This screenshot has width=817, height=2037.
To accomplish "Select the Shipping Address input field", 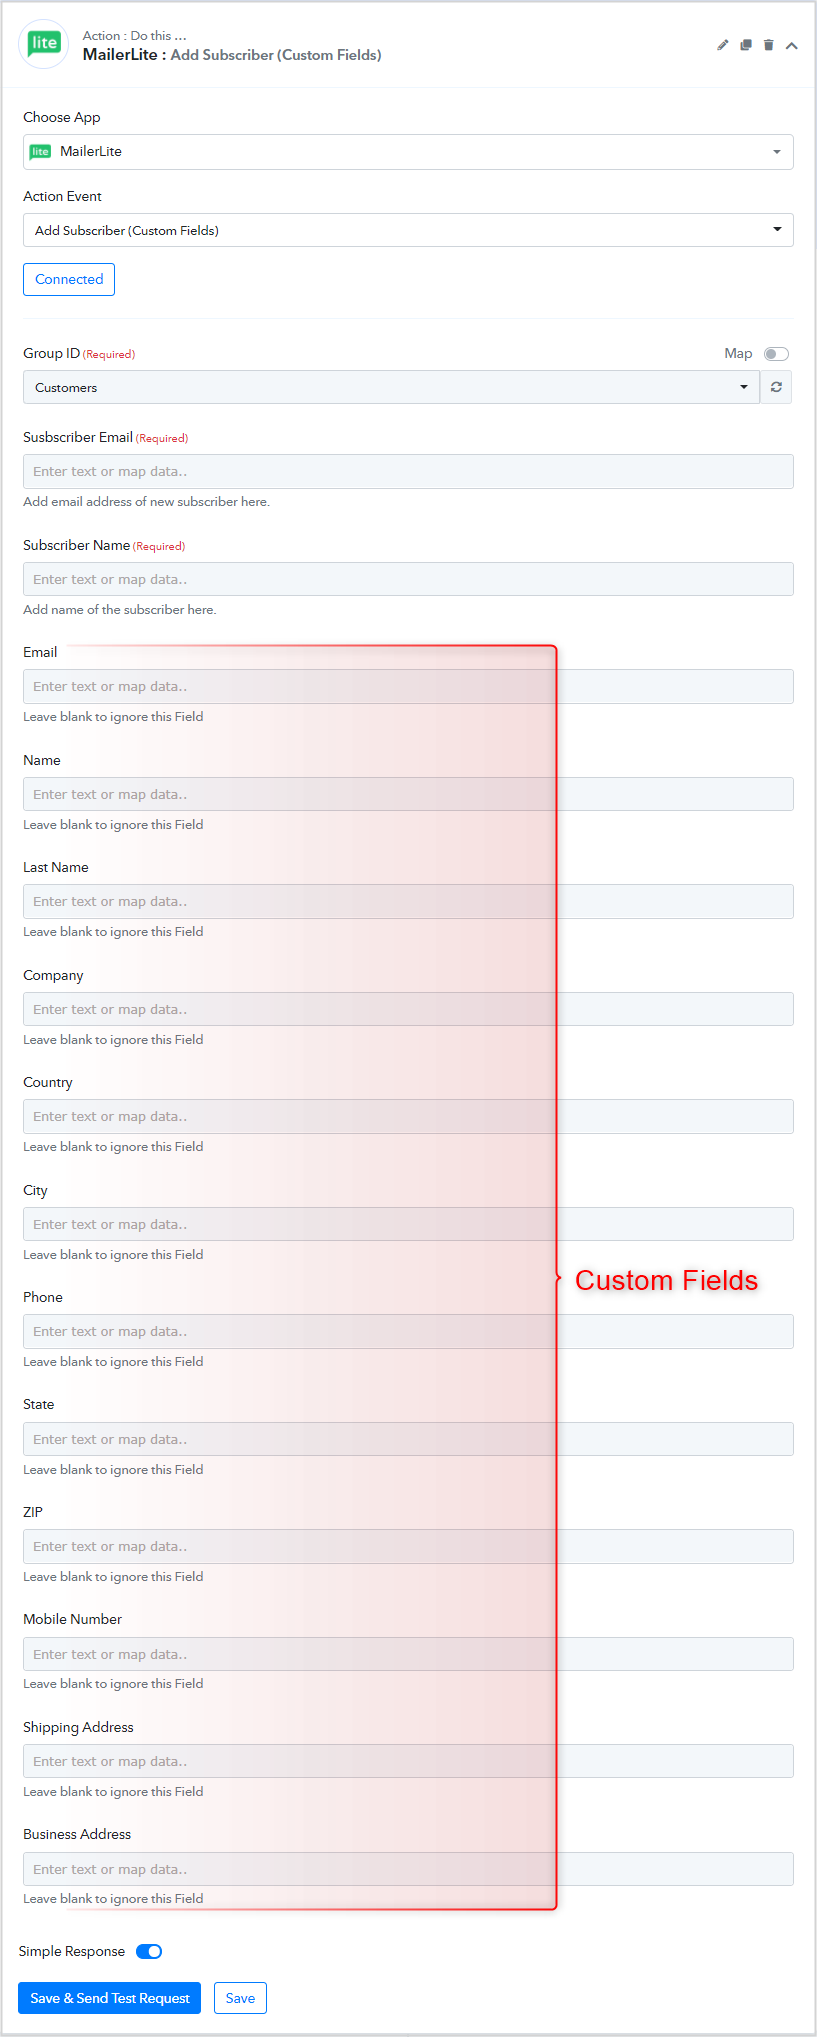I will pyautogui.click(x=408, y=1761).
